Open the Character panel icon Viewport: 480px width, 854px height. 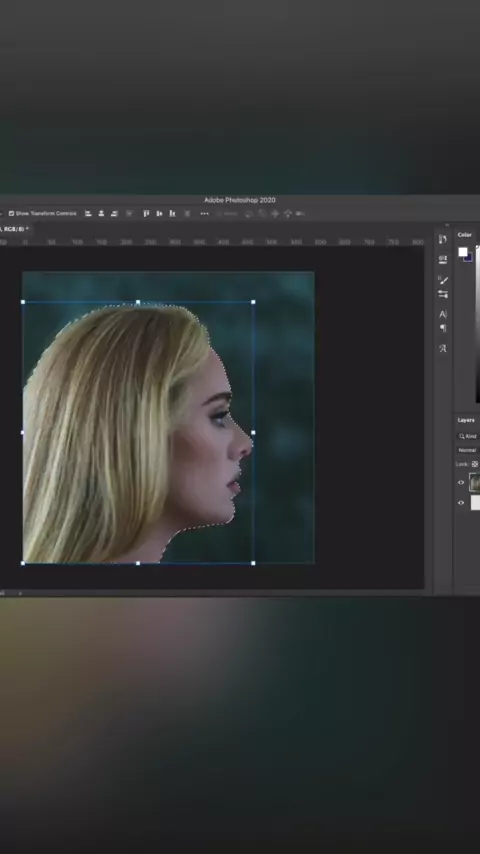pyautogui.click(x=442, y=314)
